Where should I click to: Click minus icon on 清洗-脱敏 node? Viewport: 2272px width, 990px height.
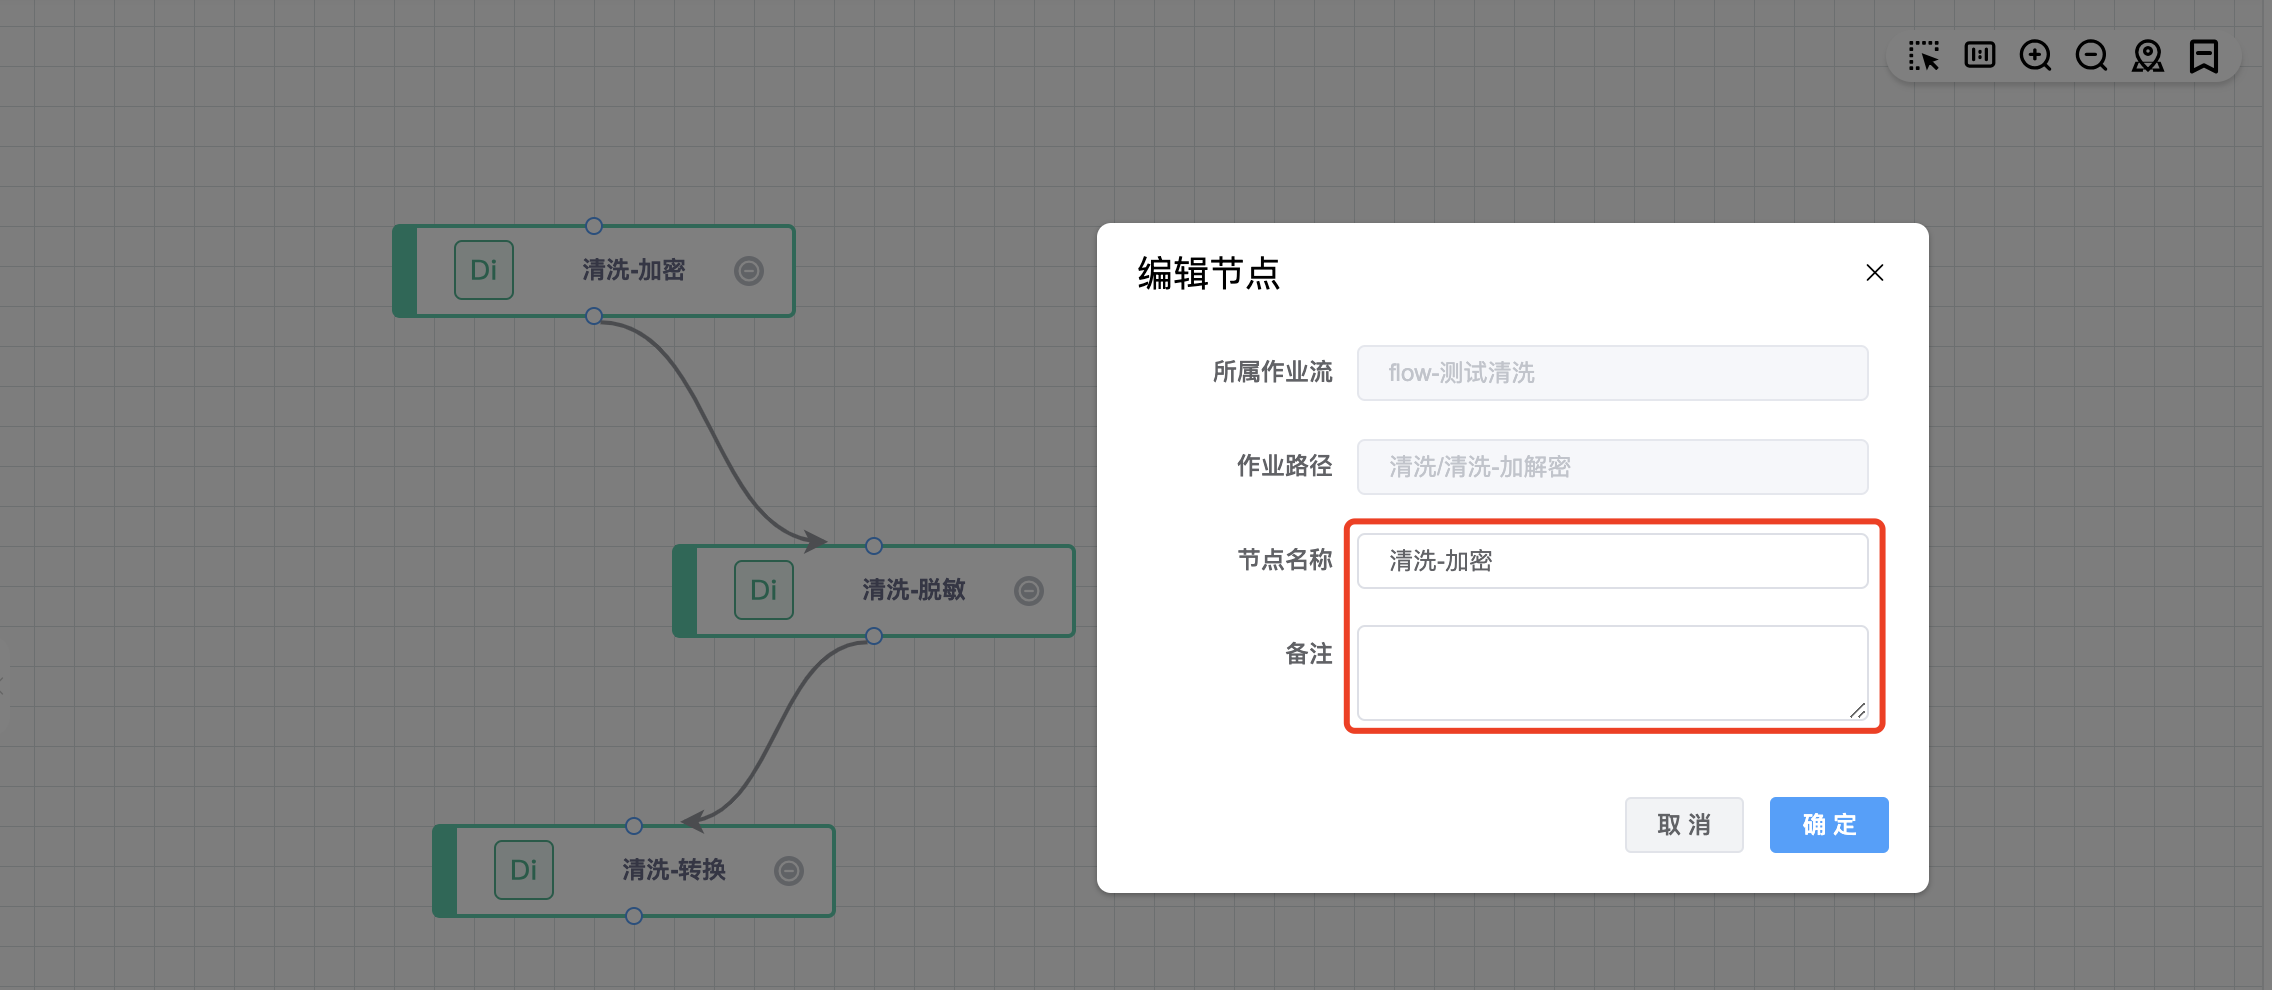[x=1029, y=591]
